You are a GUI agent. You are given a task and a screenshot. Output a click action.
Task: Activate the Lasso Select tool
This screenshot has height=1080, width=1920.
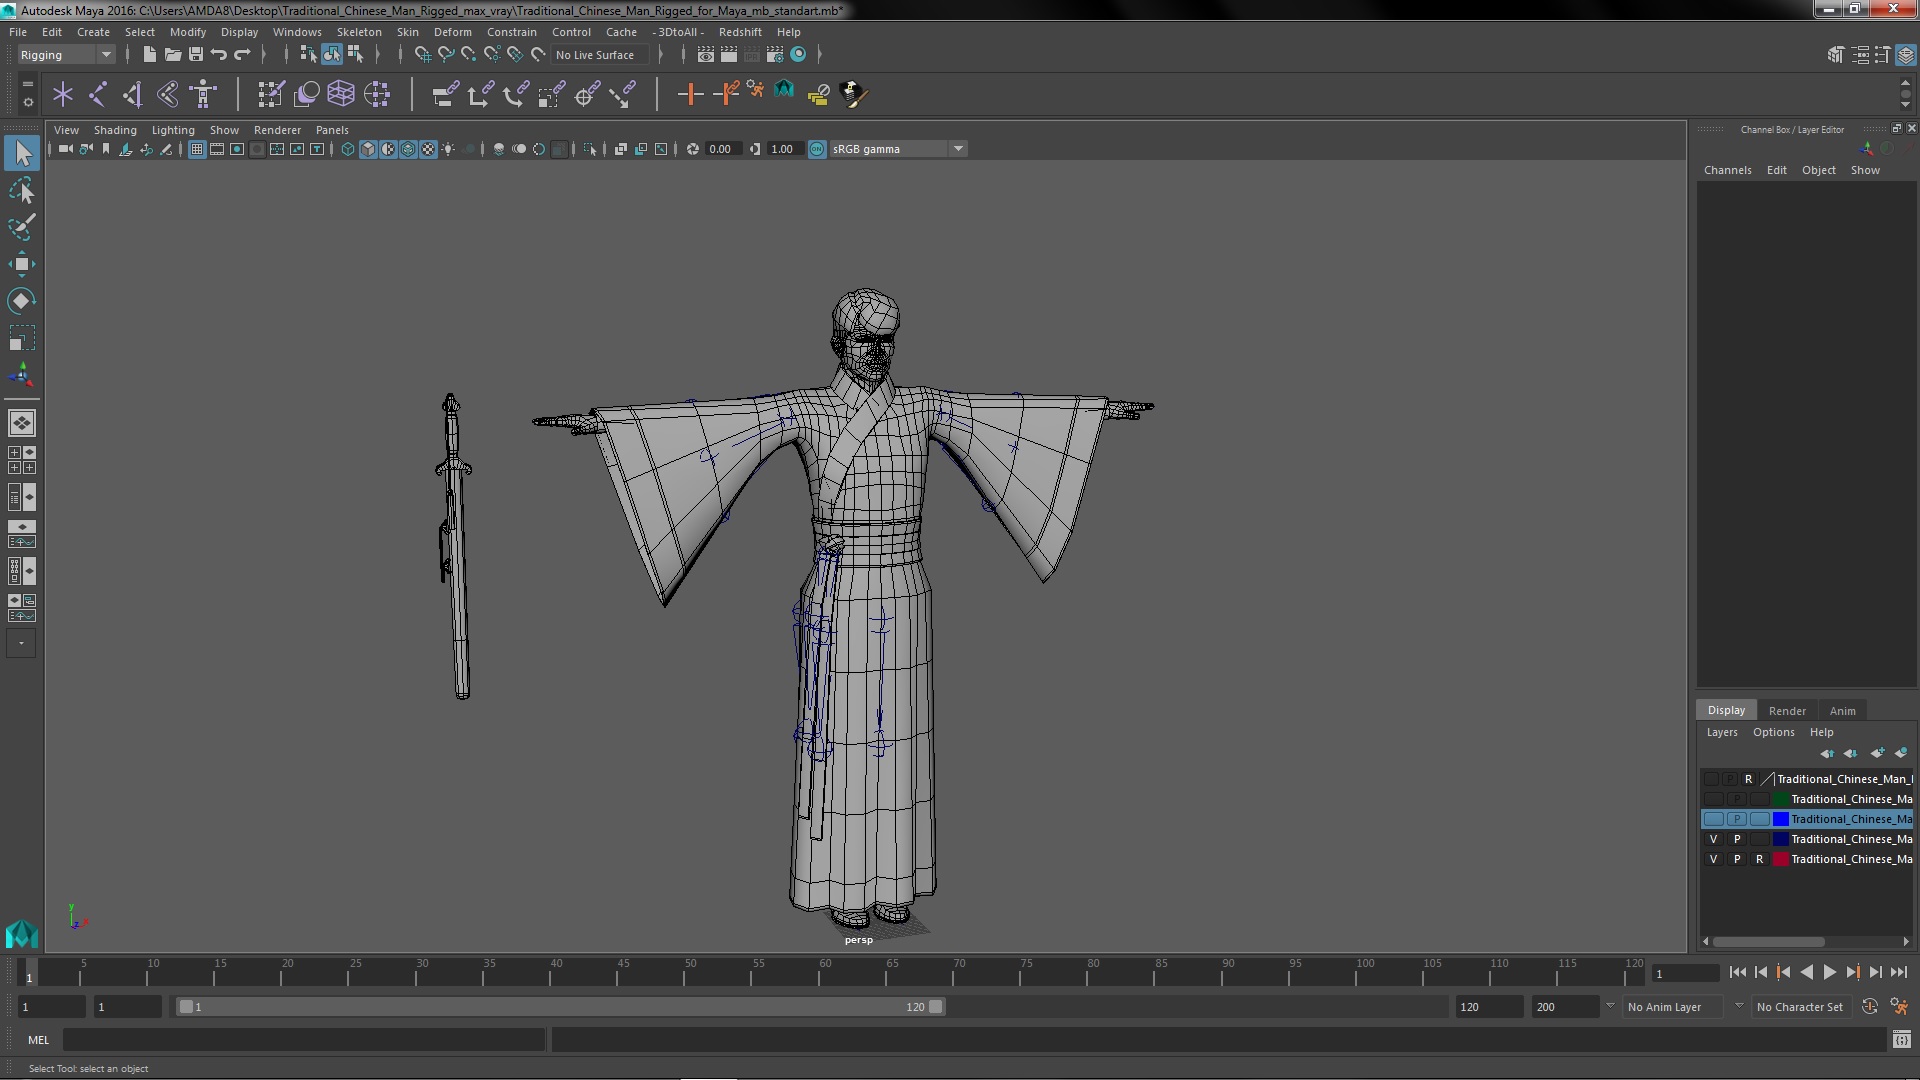(x=21, y=190)
